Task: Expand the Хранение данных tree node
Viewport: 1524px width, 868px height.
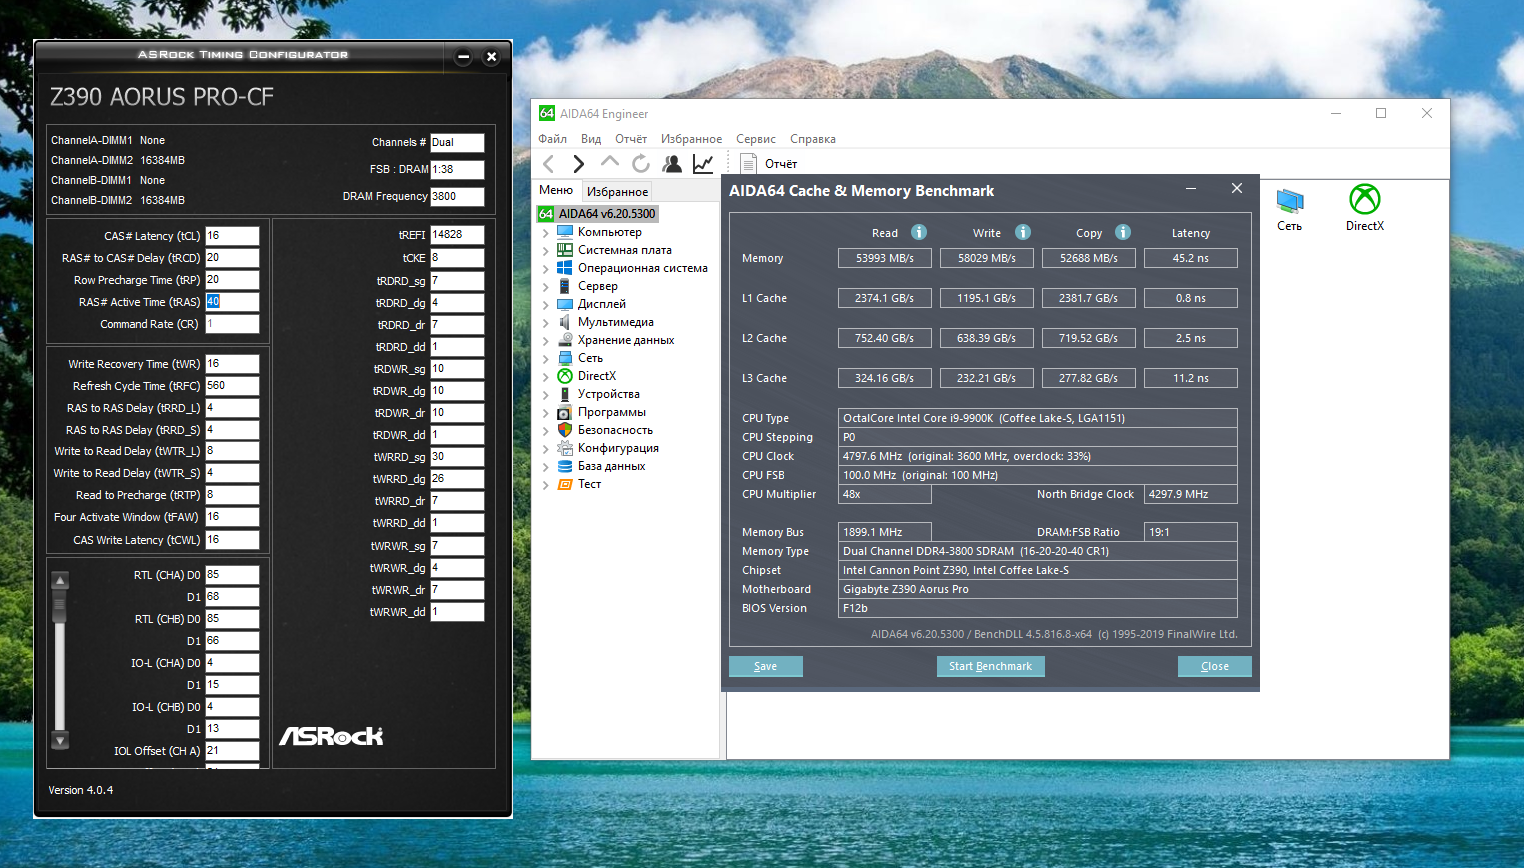Action: point(546,340)
